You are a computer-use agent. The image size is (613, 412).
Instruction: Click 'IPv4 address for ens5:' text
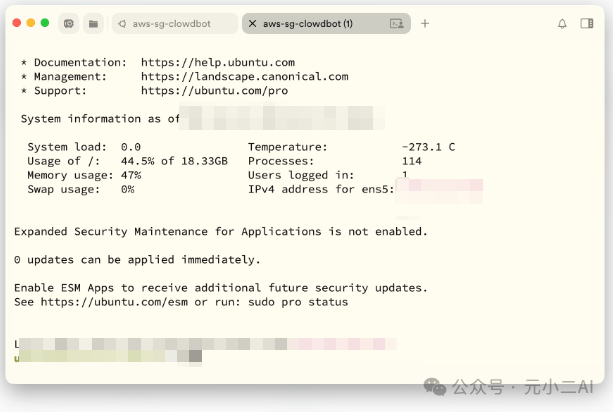point(321,190)
